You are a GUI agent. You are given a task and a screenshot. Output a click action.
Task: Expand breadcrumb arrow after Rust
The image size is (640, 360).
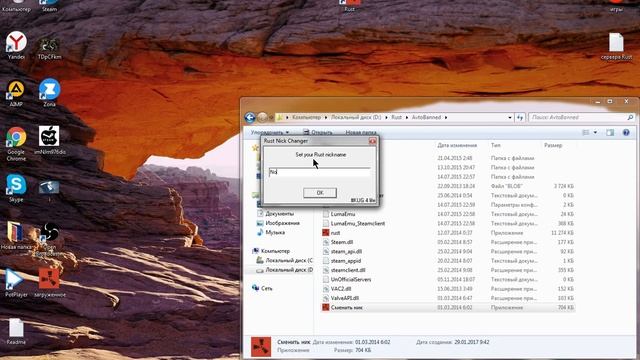[x=407, y=118]
